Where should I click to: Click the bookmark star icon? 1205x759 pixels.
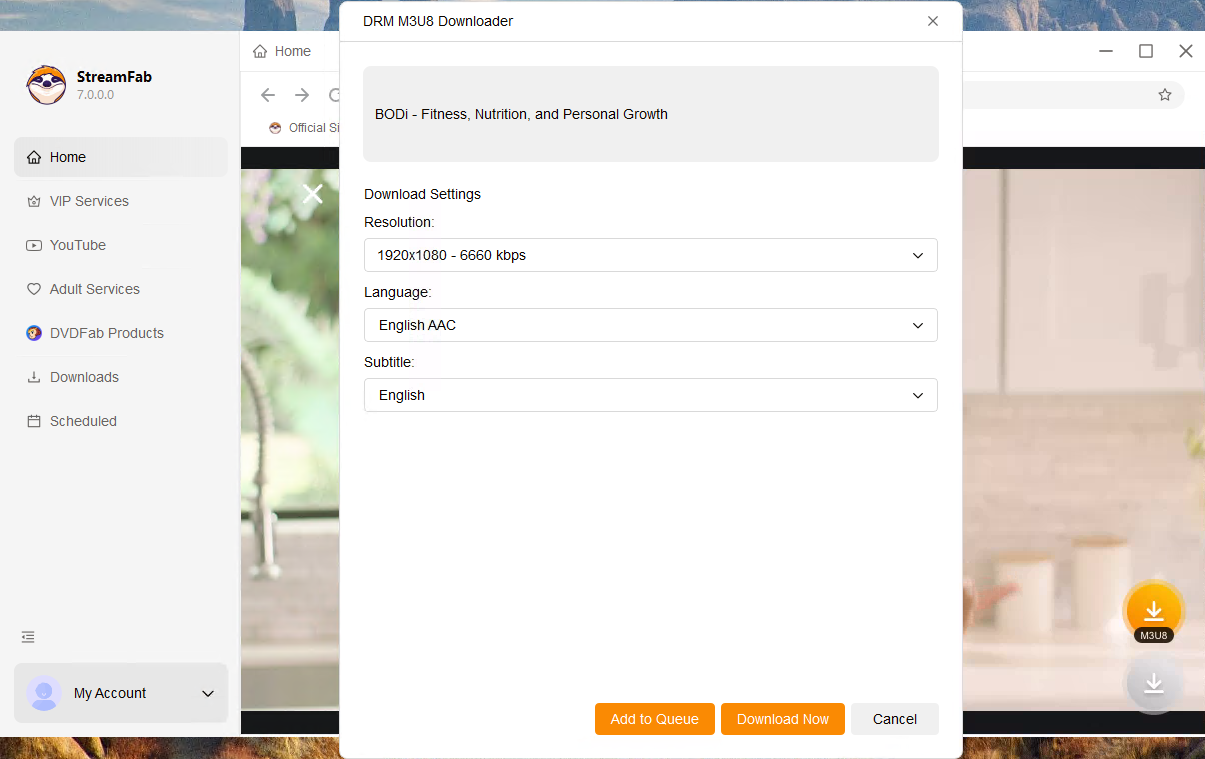[1164, 95]
